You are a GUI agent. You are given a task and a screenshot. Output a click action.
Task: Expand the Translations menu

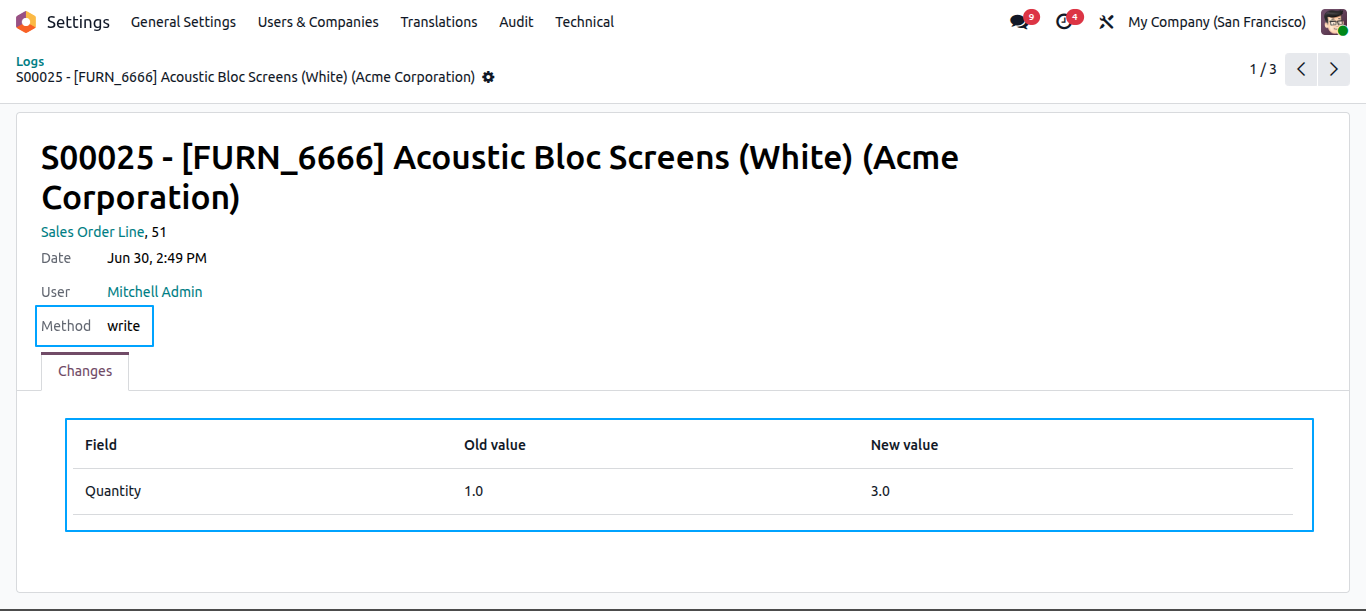coord(439,22)
